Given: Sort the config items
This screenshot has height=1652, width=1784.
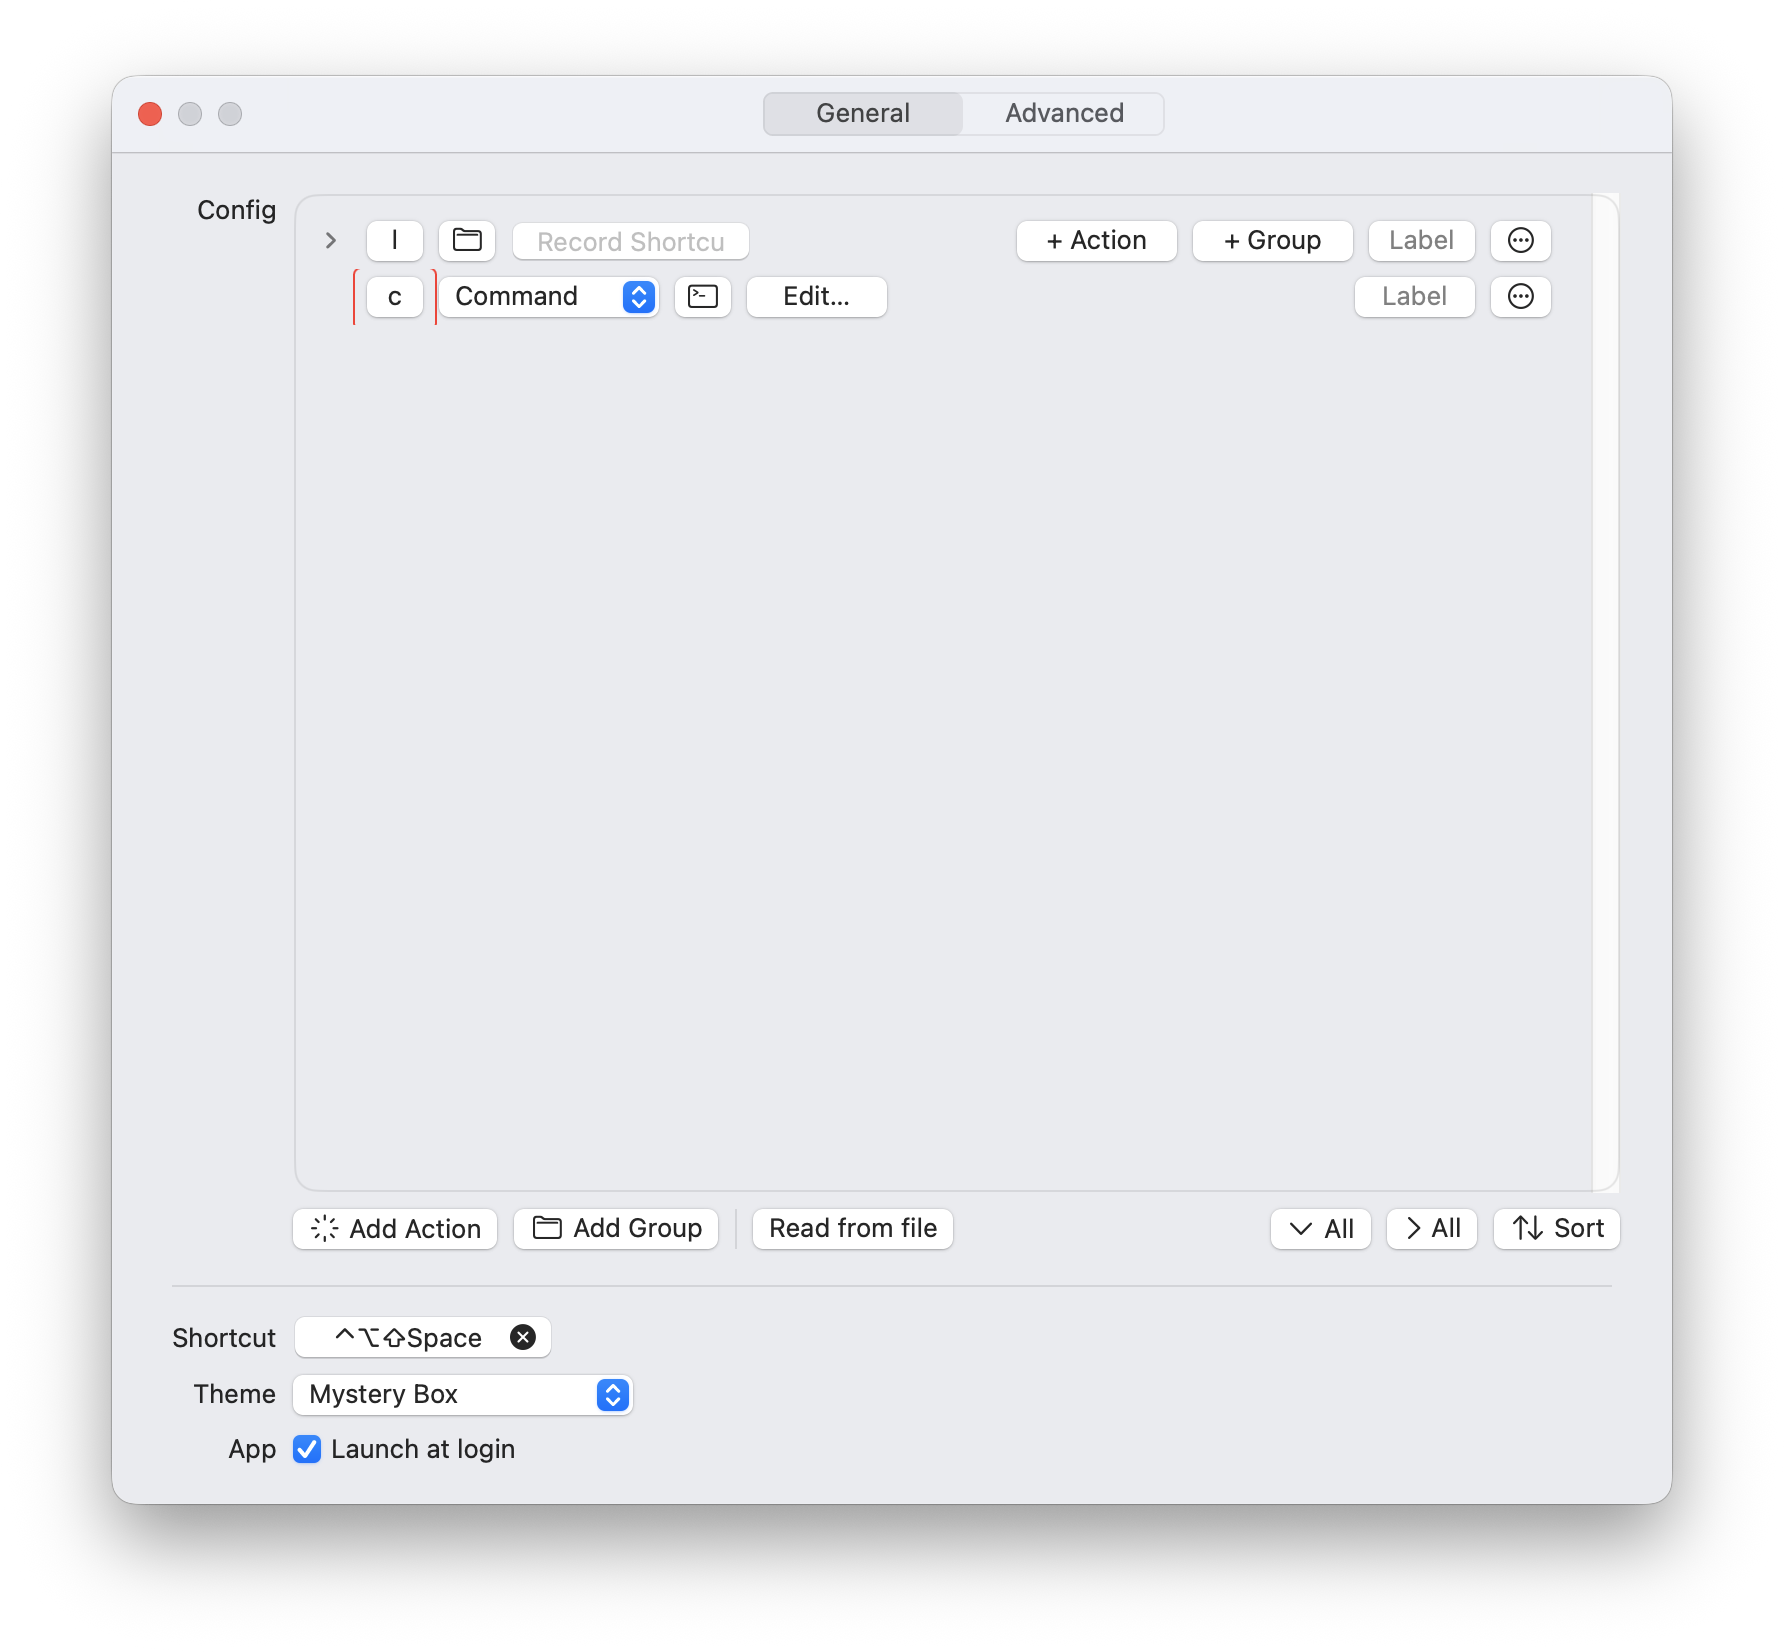Looking at the screenshot, I should 1557,1229.
